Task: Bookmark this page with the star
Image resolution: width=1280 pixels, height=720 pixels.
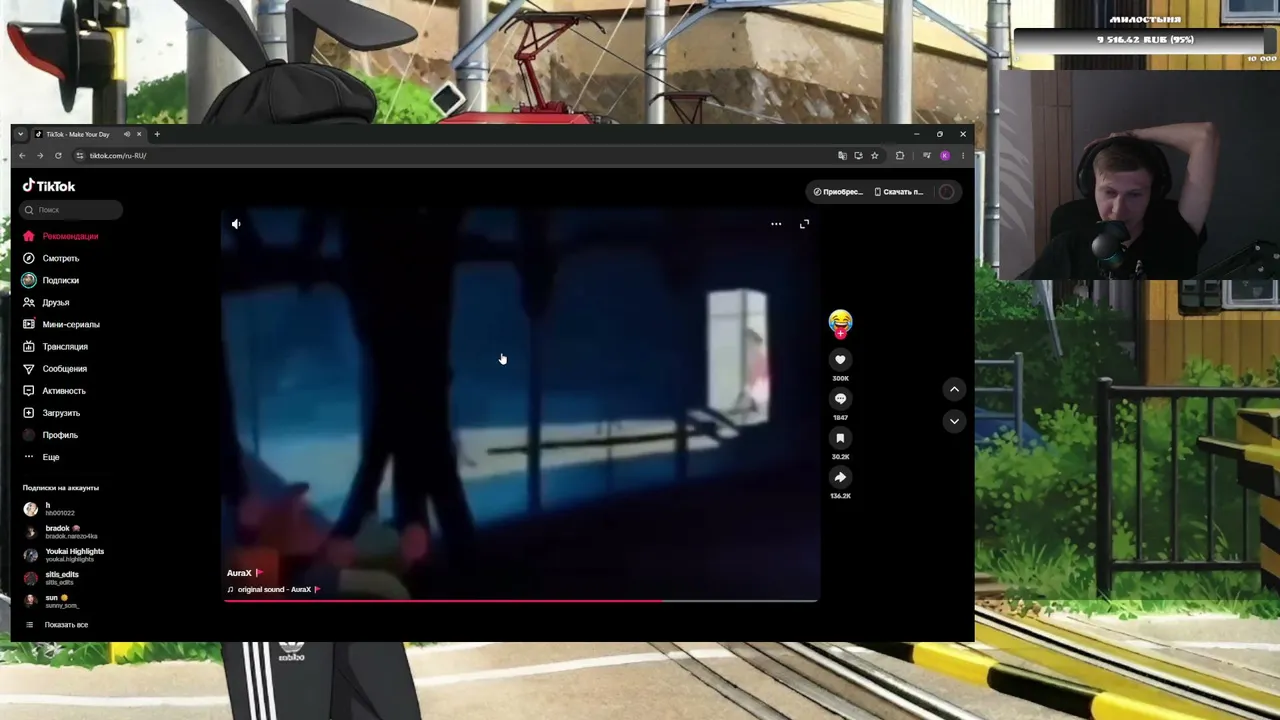Action: coord(874,156)
